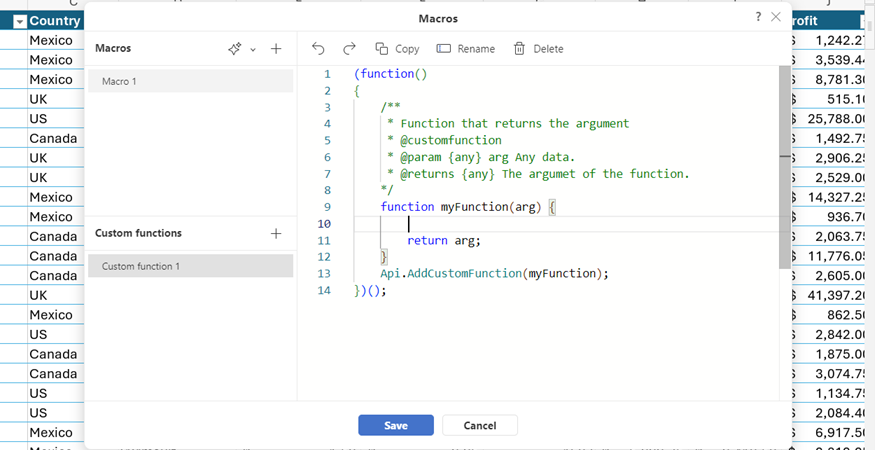Cancel the Macros dialog
The height and width of the screenshot is (450, 875).
coord(480,425)
